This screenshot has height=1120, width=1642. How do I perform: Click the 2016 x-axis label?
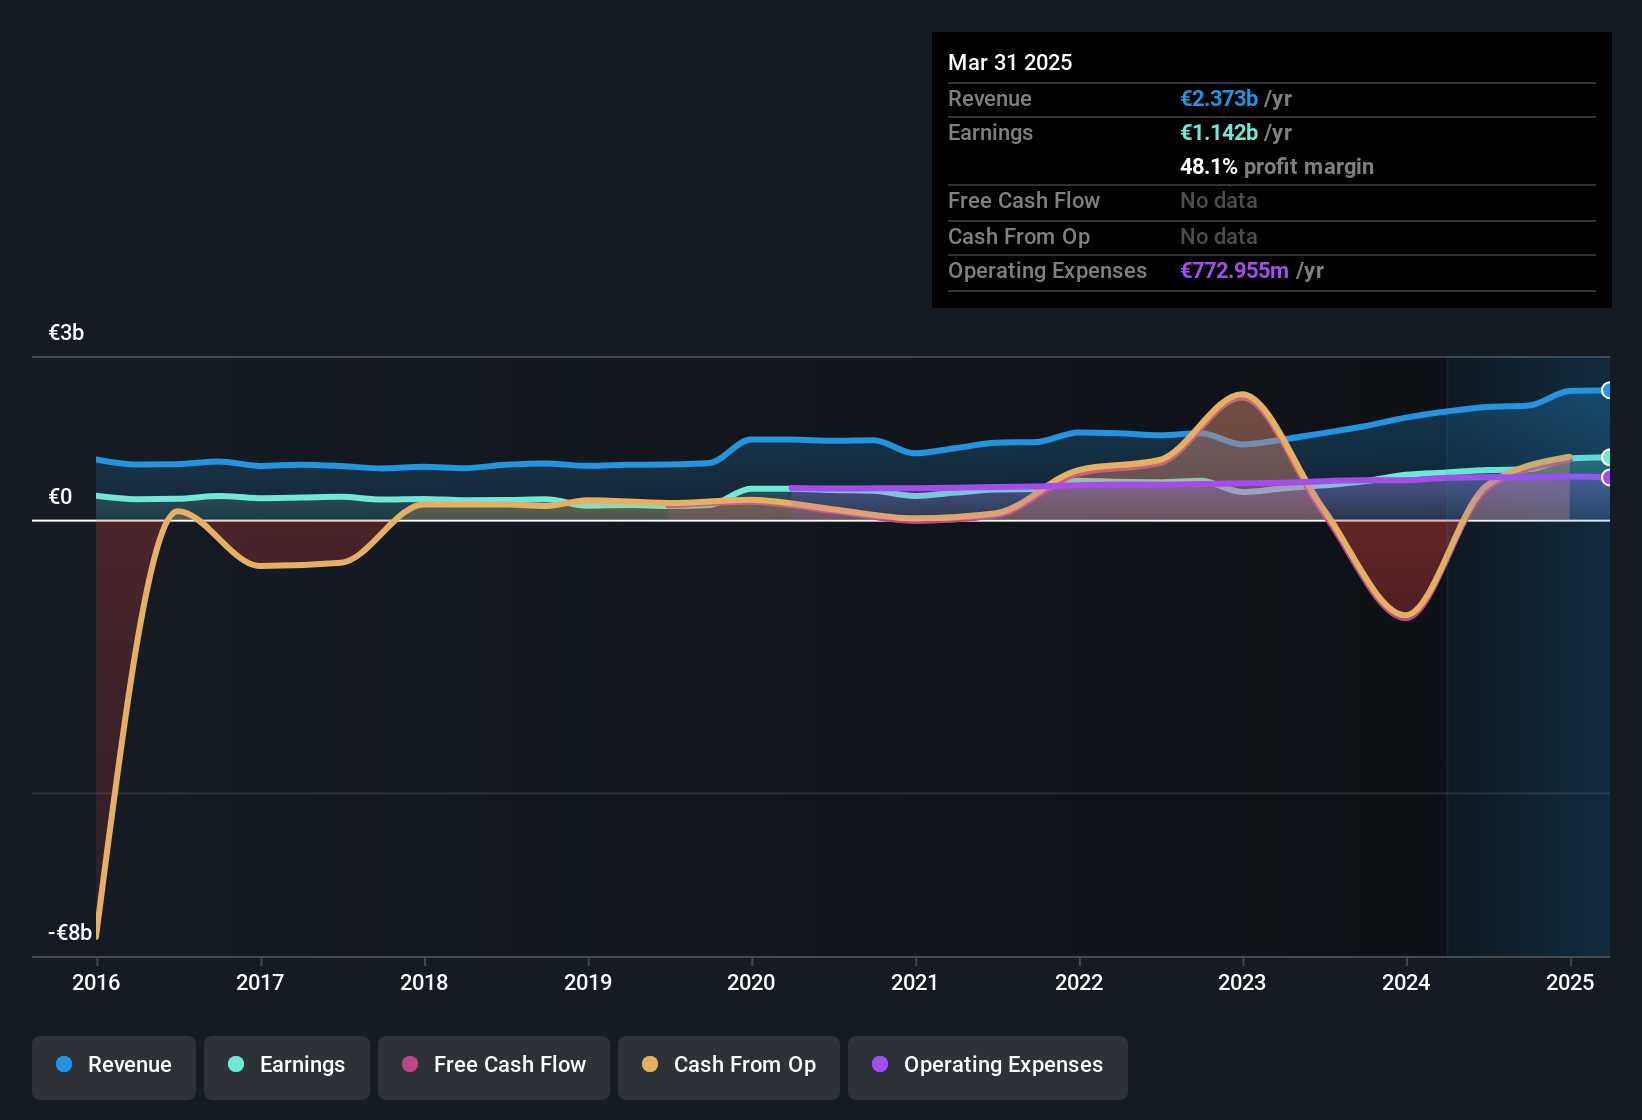(96, 982)
